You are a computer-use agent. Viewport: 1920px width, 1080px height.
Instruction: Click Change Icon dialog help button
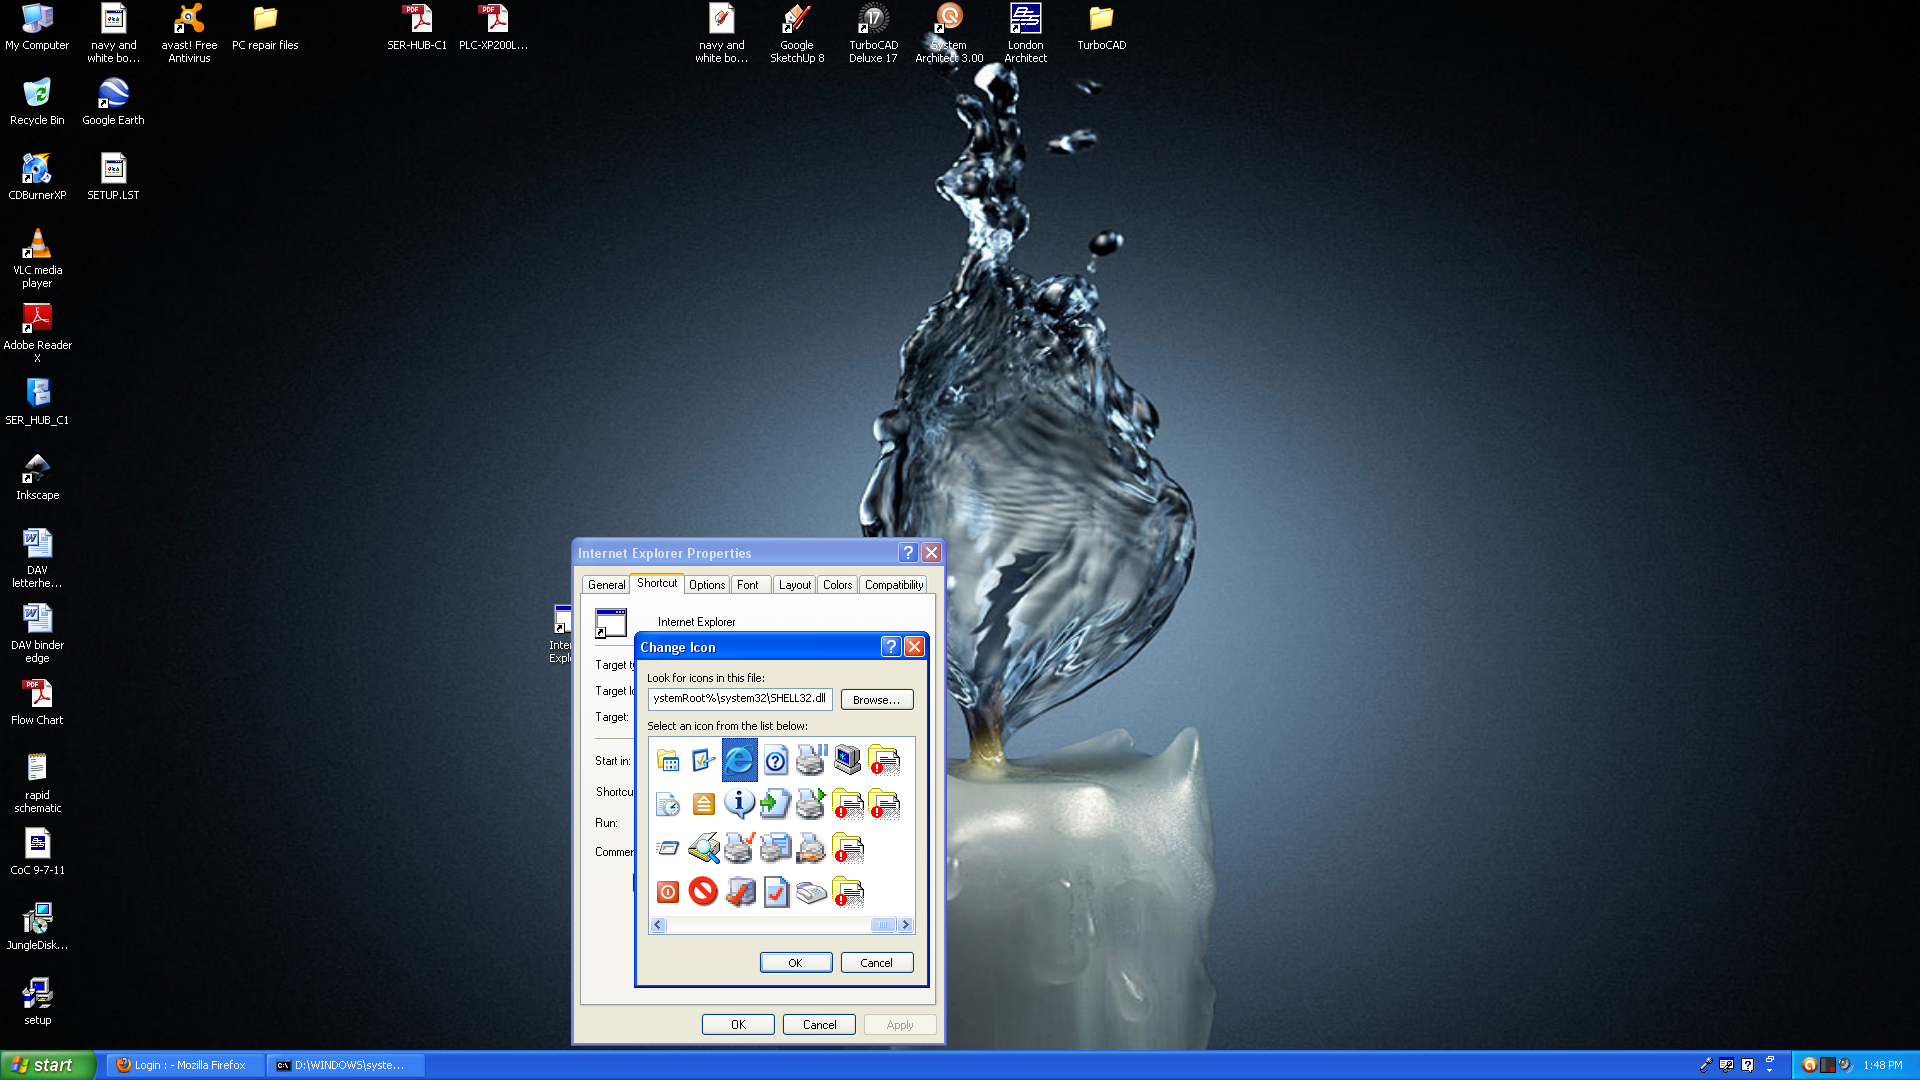point(890,647)
